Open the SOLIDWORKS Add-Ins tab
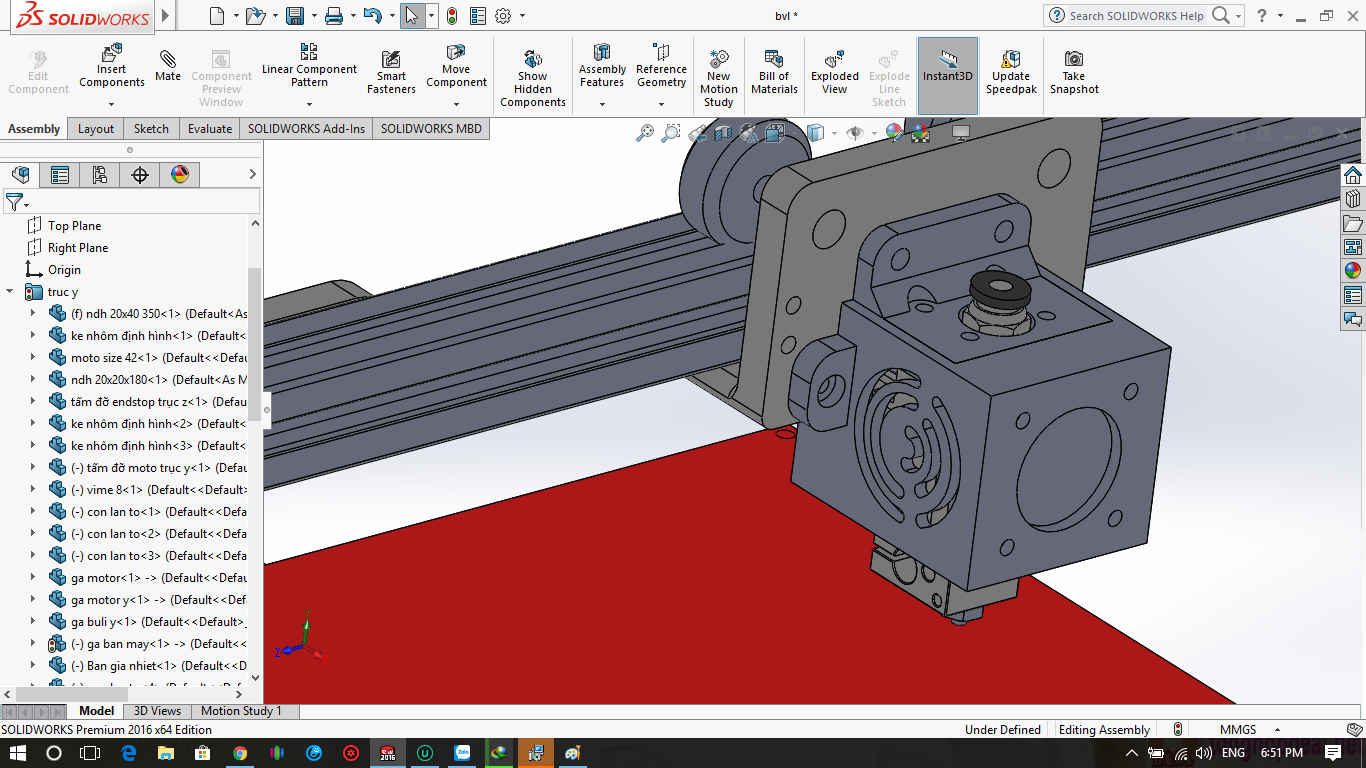The width and height of the screenshot is (1366, 768). click(307, 129)
